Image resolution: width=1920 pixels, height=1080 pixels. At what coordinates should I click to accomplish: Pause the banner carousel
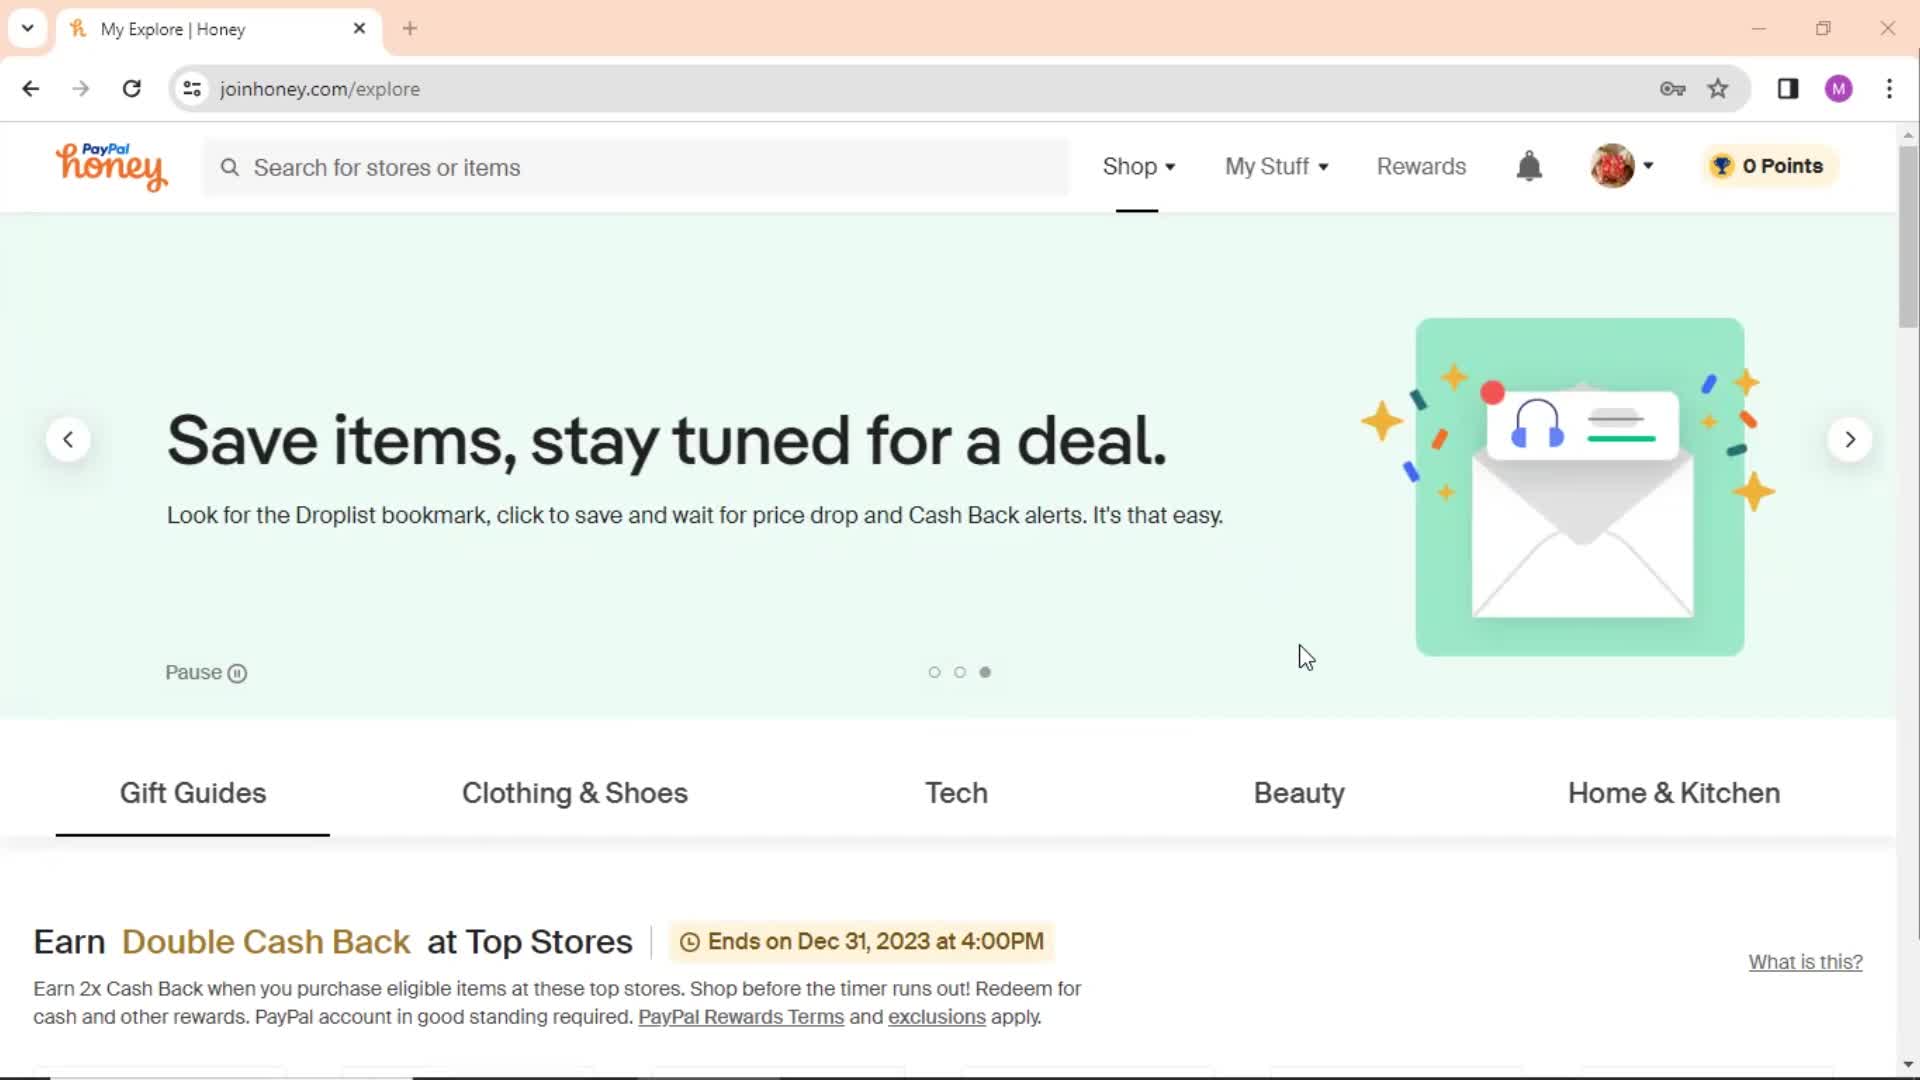tap(206, 673)
